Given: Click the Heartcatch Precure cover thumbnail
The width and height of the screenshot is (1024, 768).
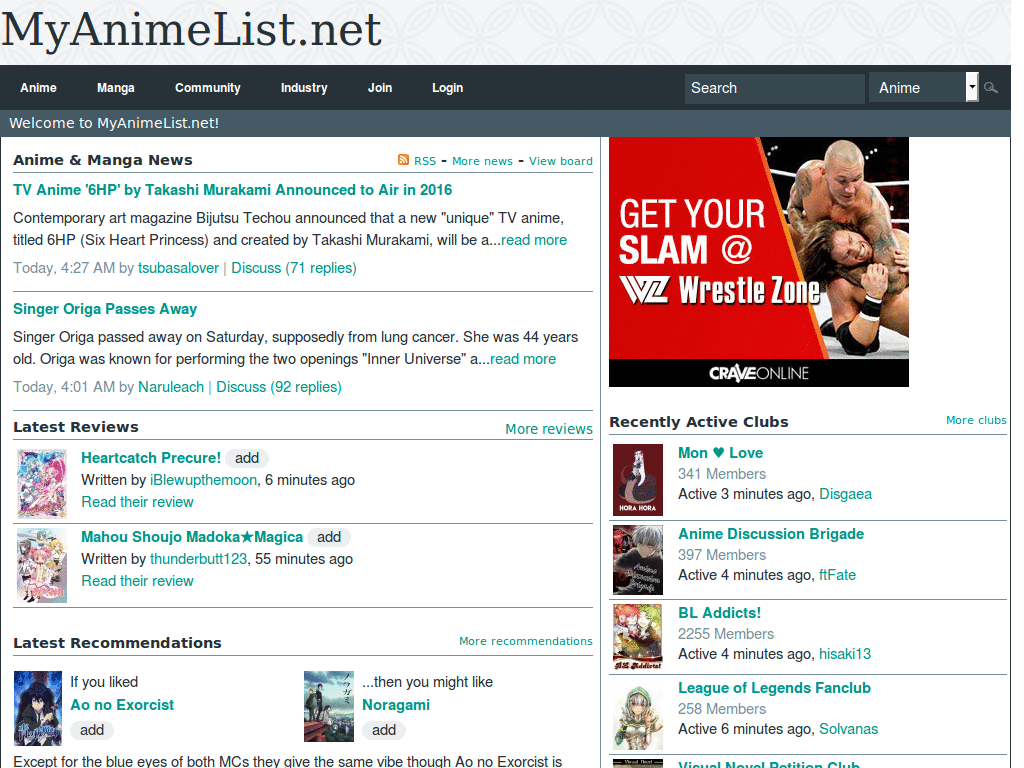Looking at the screenshot, I should pos(42,484).
